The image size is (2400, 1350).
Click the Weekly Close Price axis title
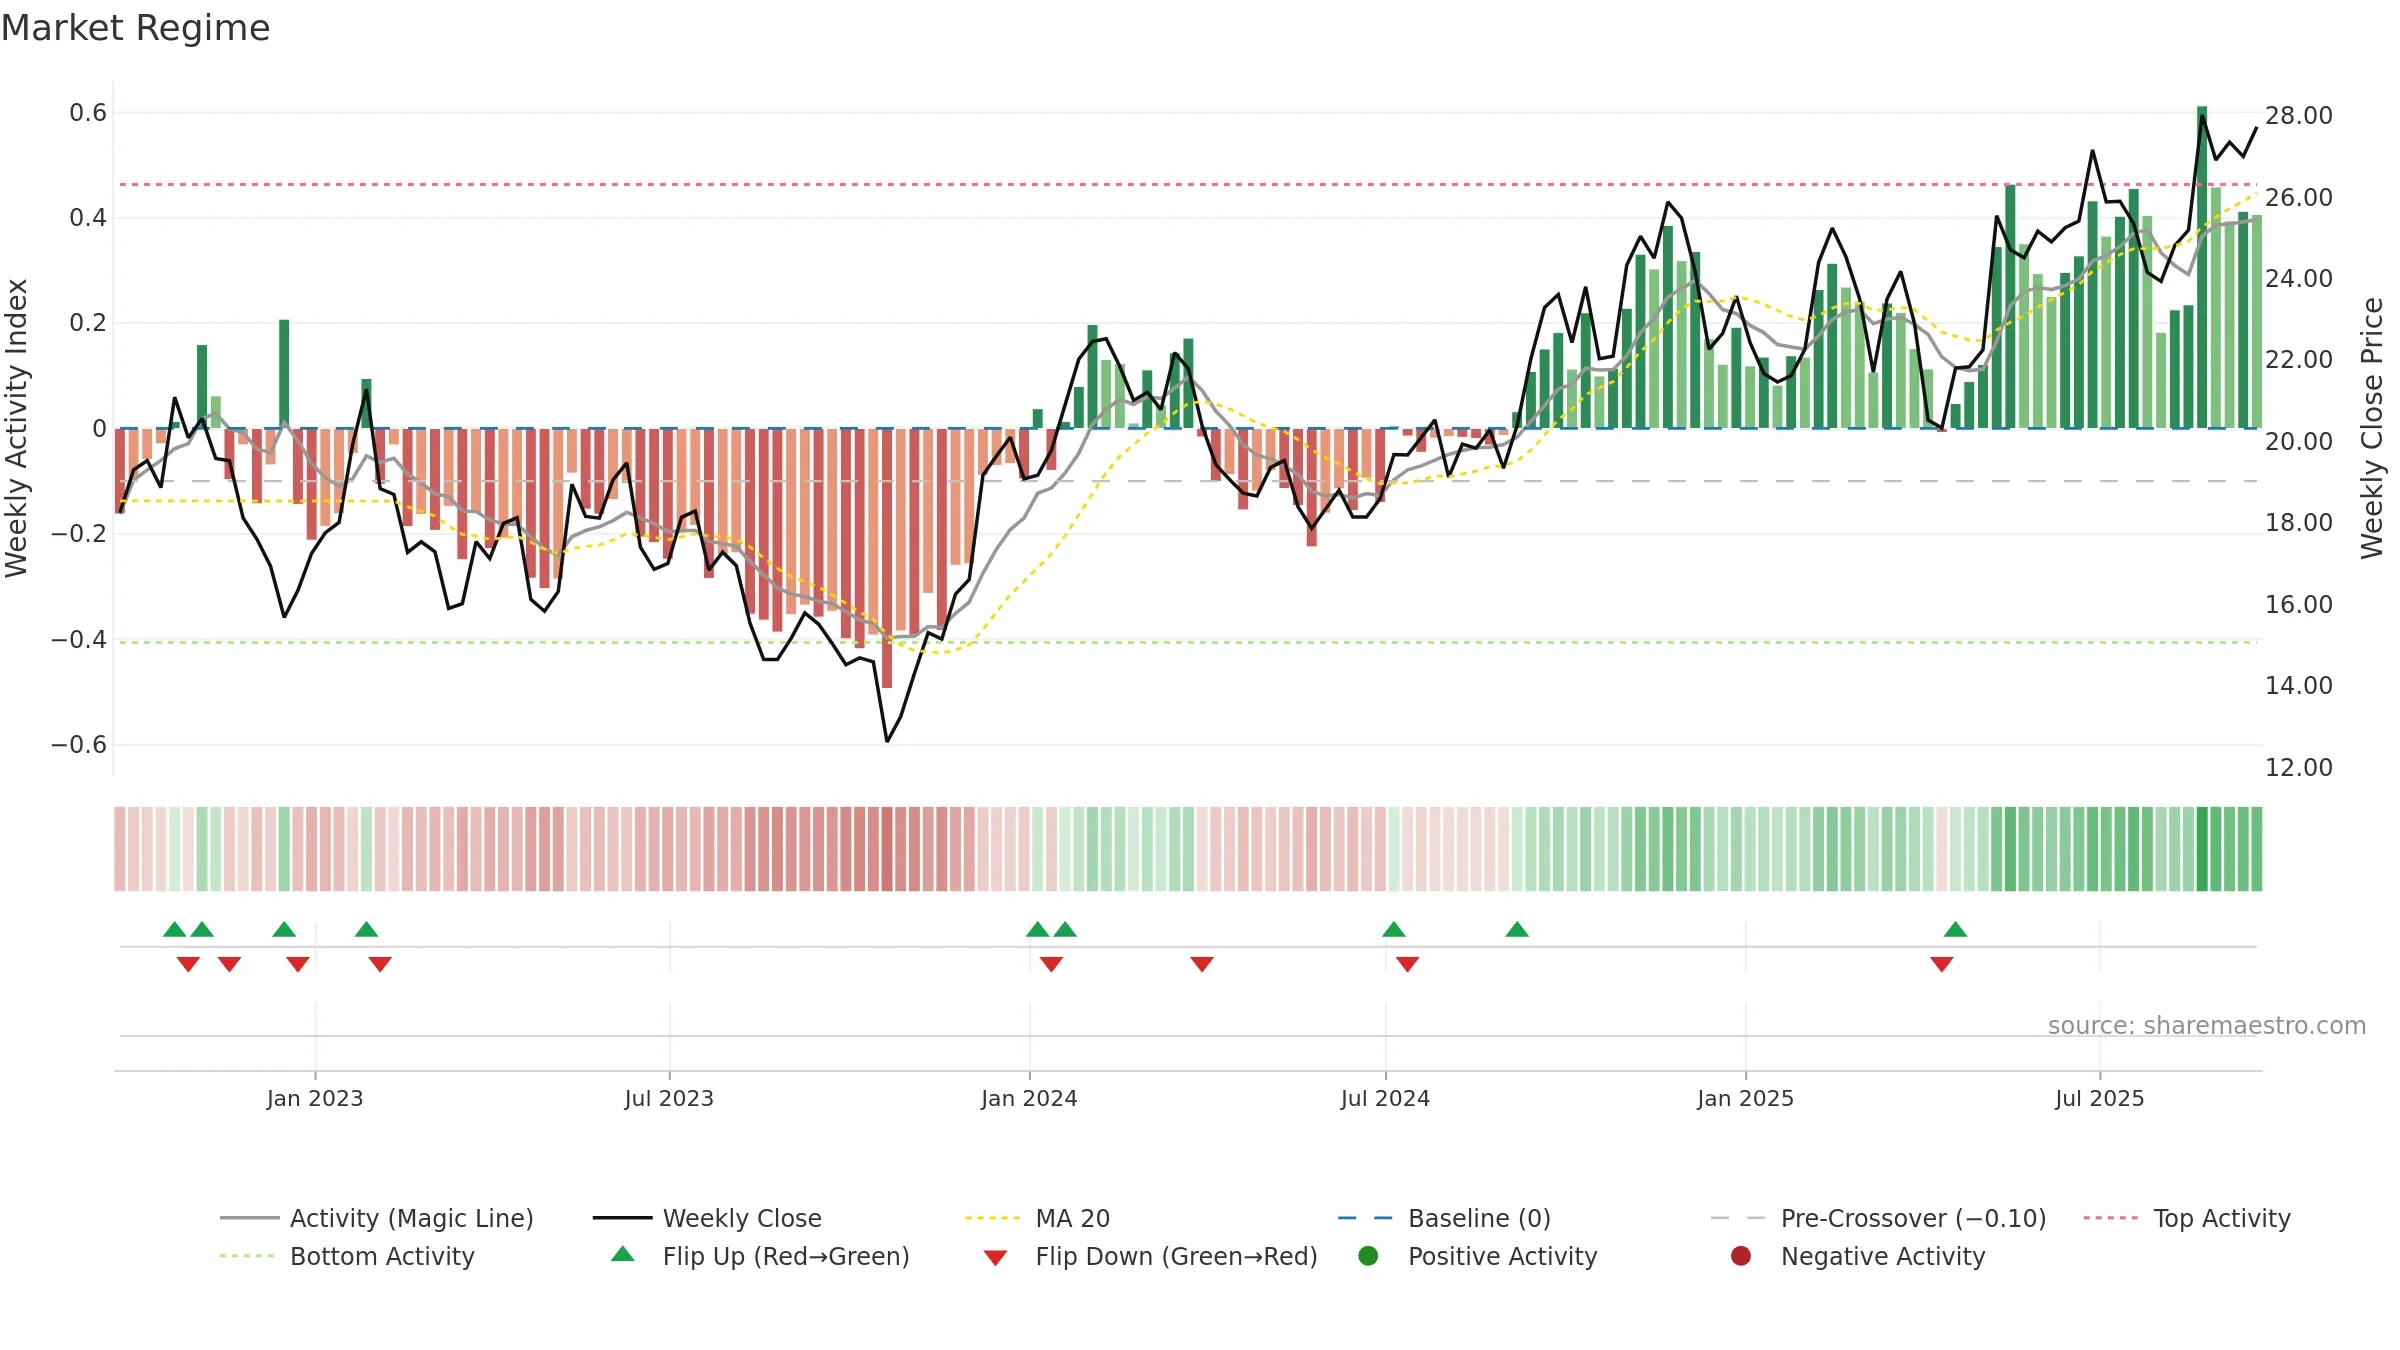[x=2372, y=428]
